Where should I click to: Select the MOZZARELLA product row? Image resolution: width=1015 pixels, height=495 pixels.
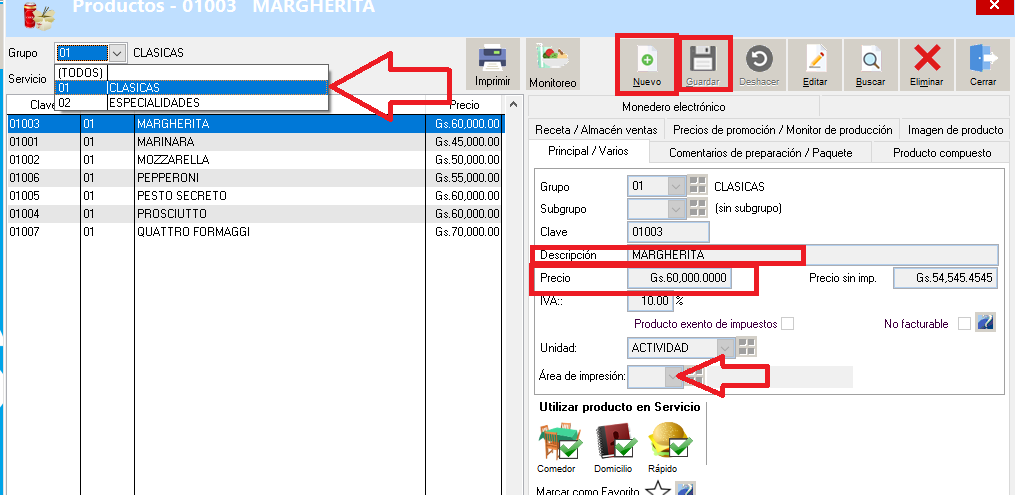(x=255, y=160)
